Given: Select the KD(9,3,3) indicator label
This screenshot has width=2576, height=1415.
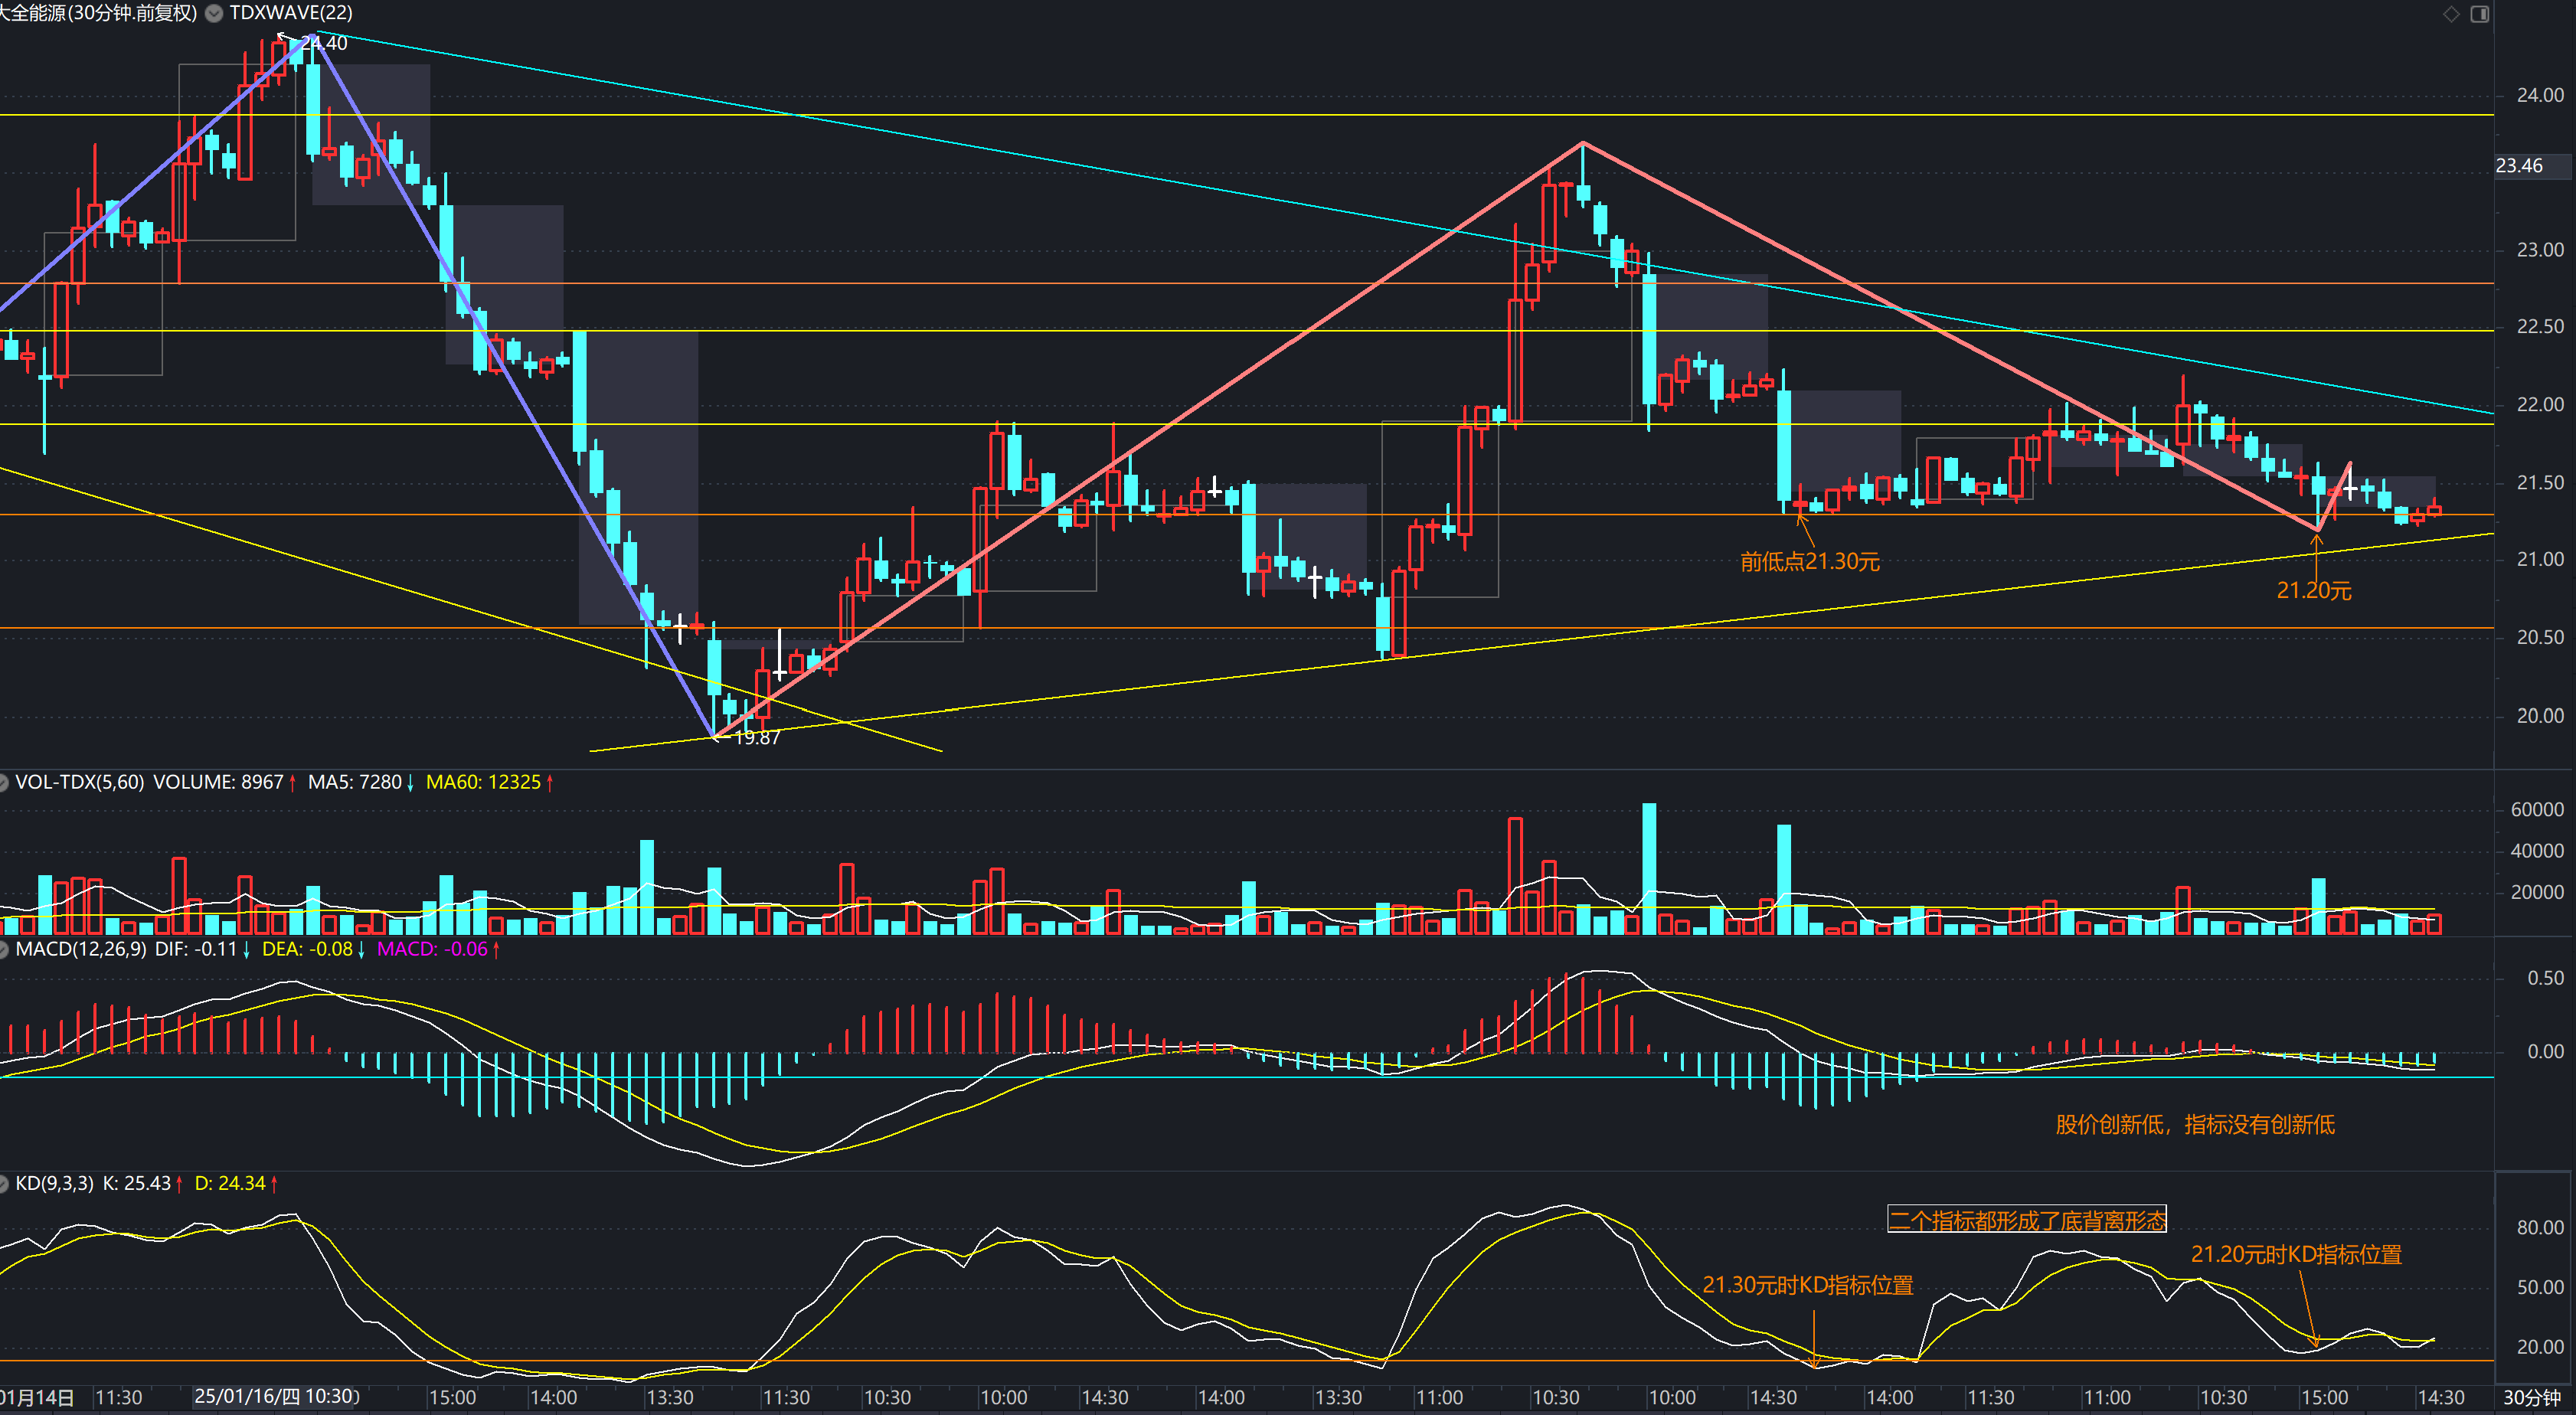Looking at the screenshot, I should point(54,1184).
